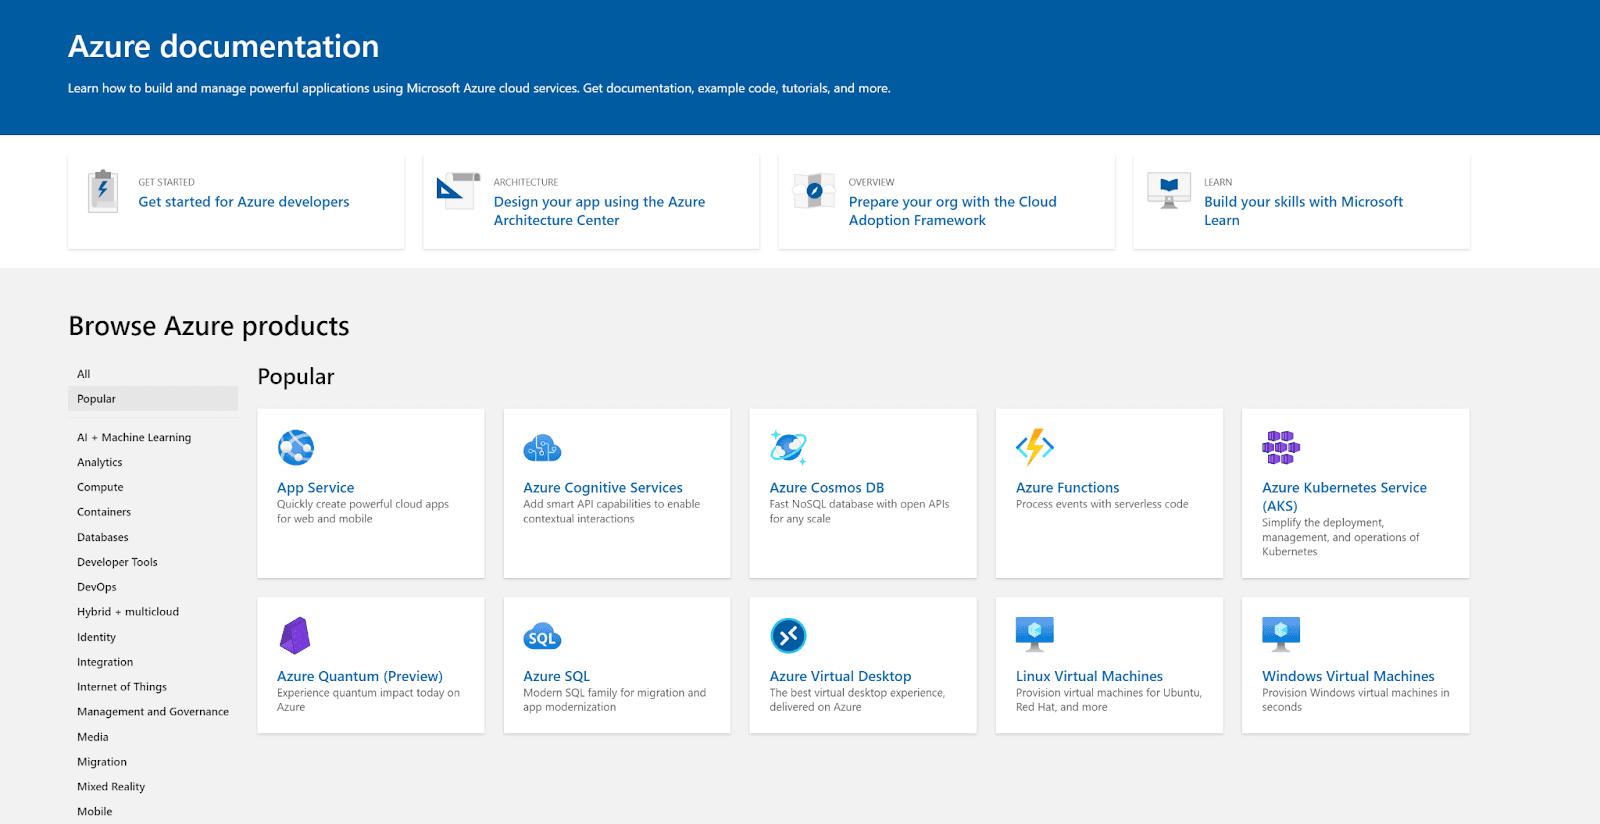Click the Windows Virtual Machines monitor icon
Viewport: 1600px width, 824px height.
(x=1281, y=634)
